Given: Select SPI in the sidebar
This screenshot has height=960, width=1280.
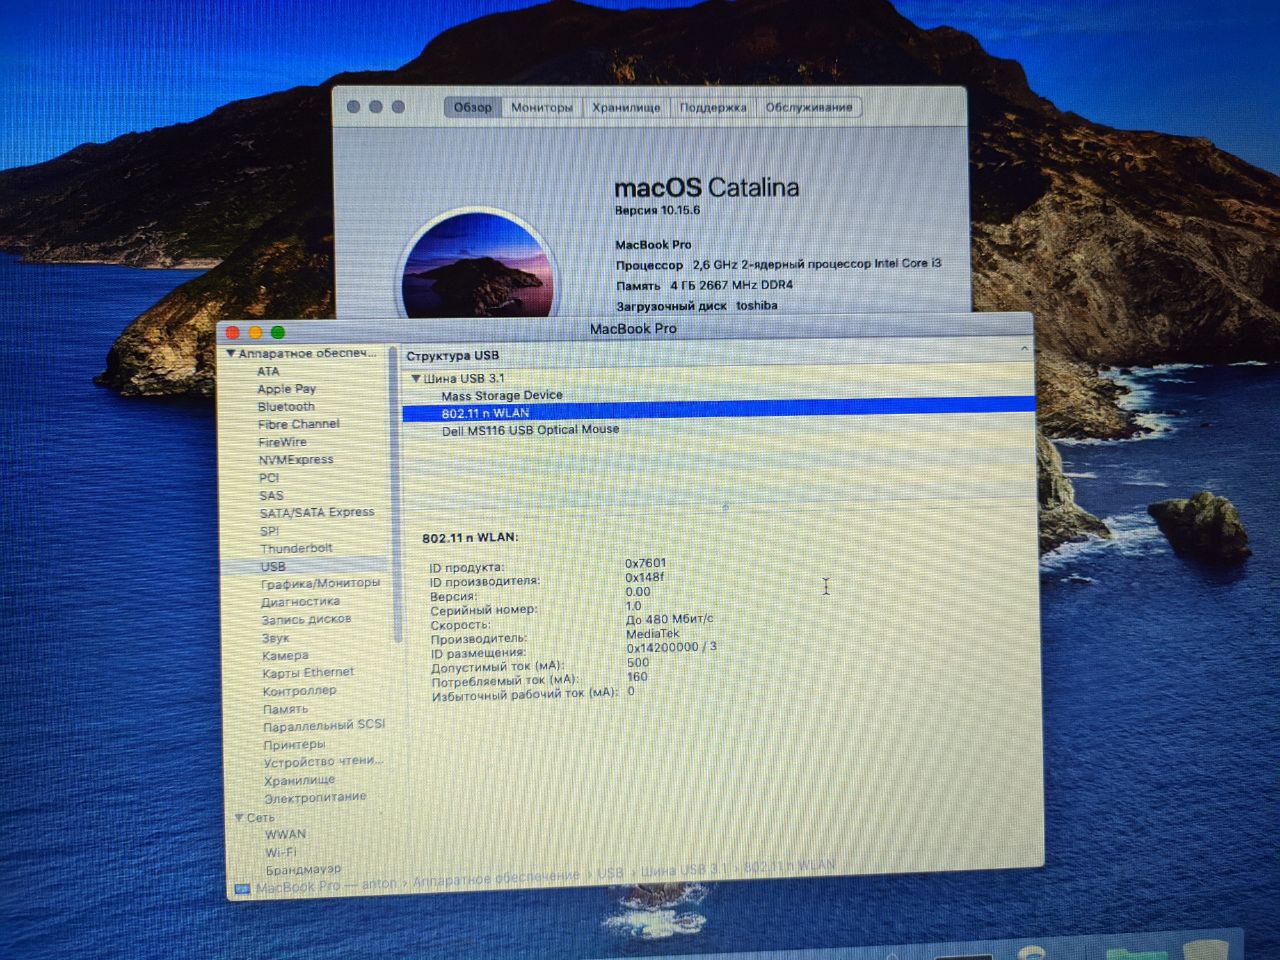Looking at the screenshot, I should click(x=269, y=531).
